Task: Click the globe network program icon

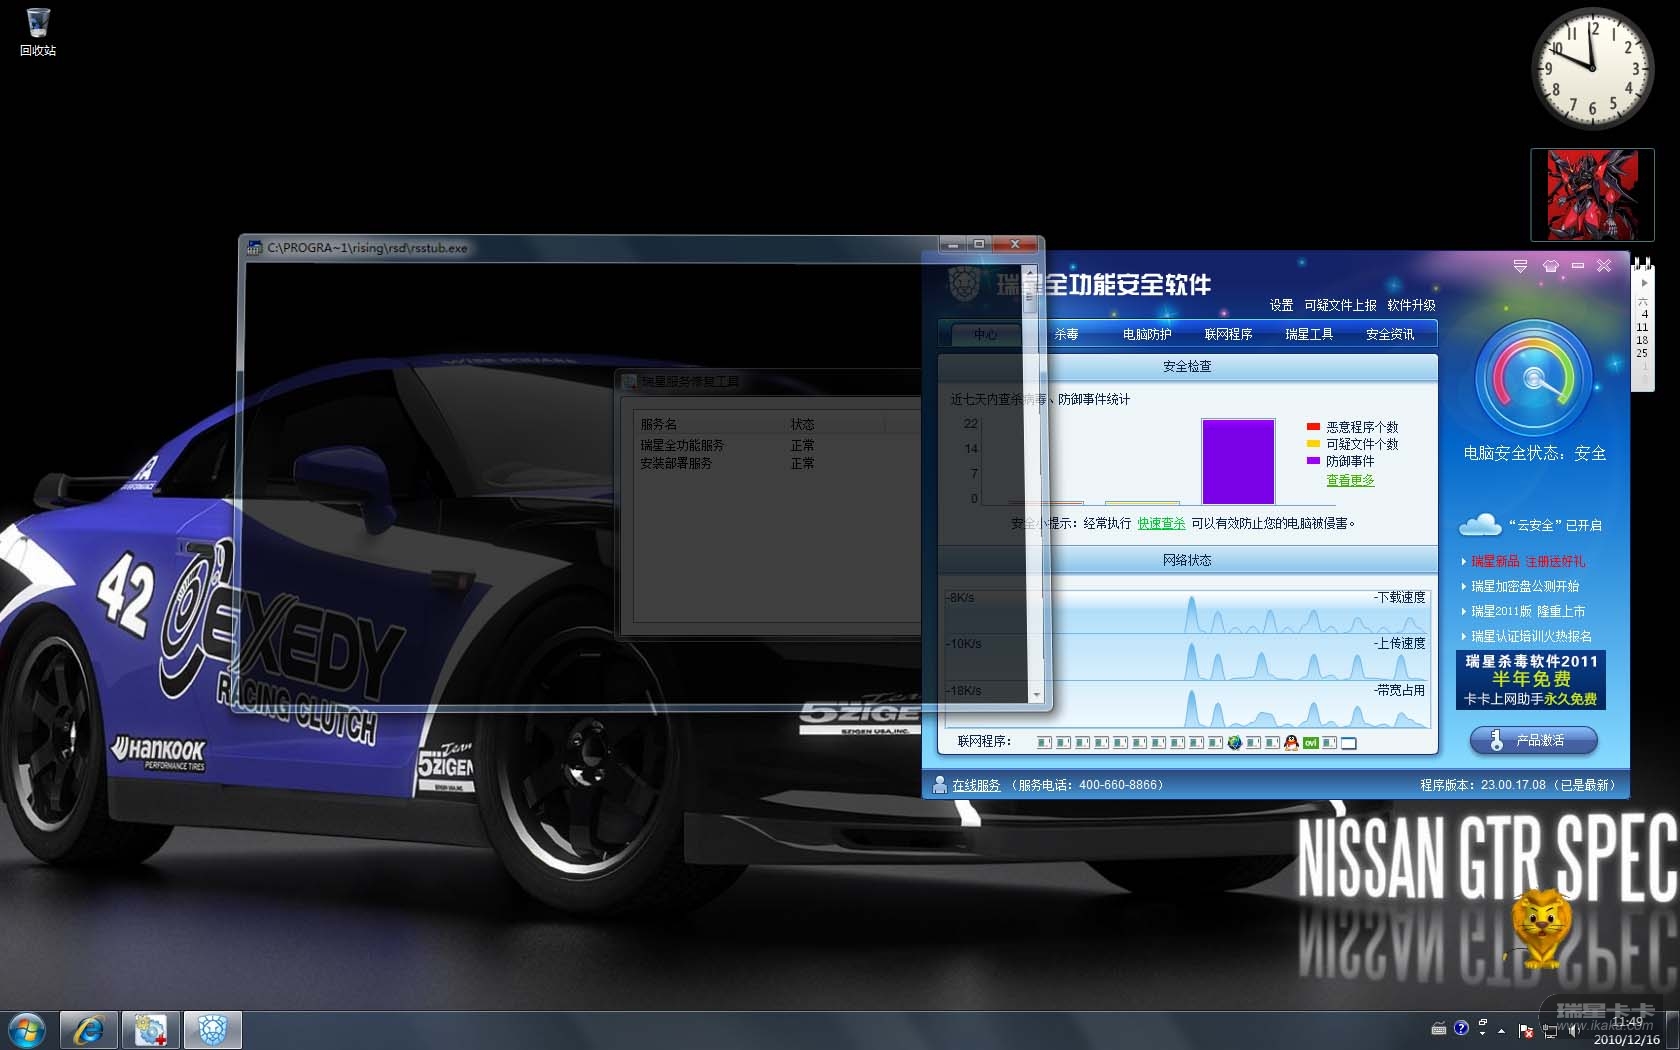Action: [x=1235, y=742]
